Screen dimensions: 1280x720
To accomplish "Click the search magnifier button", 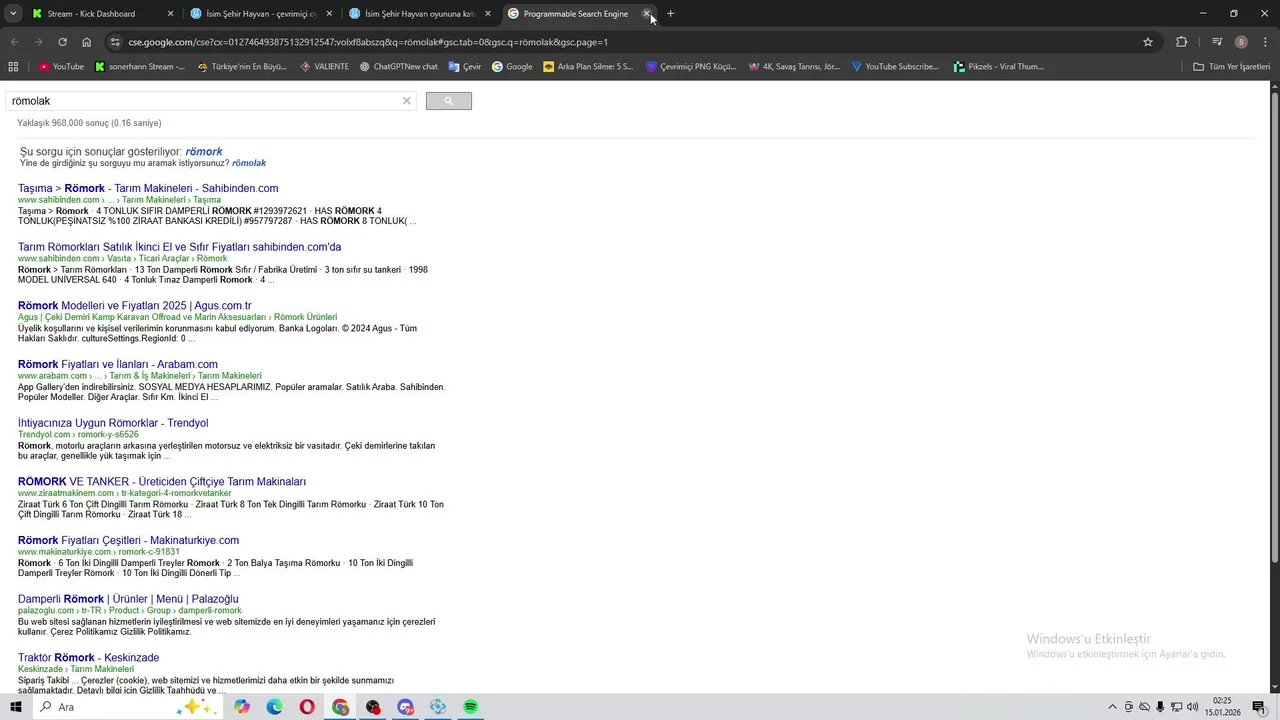I will pos(448,101).
